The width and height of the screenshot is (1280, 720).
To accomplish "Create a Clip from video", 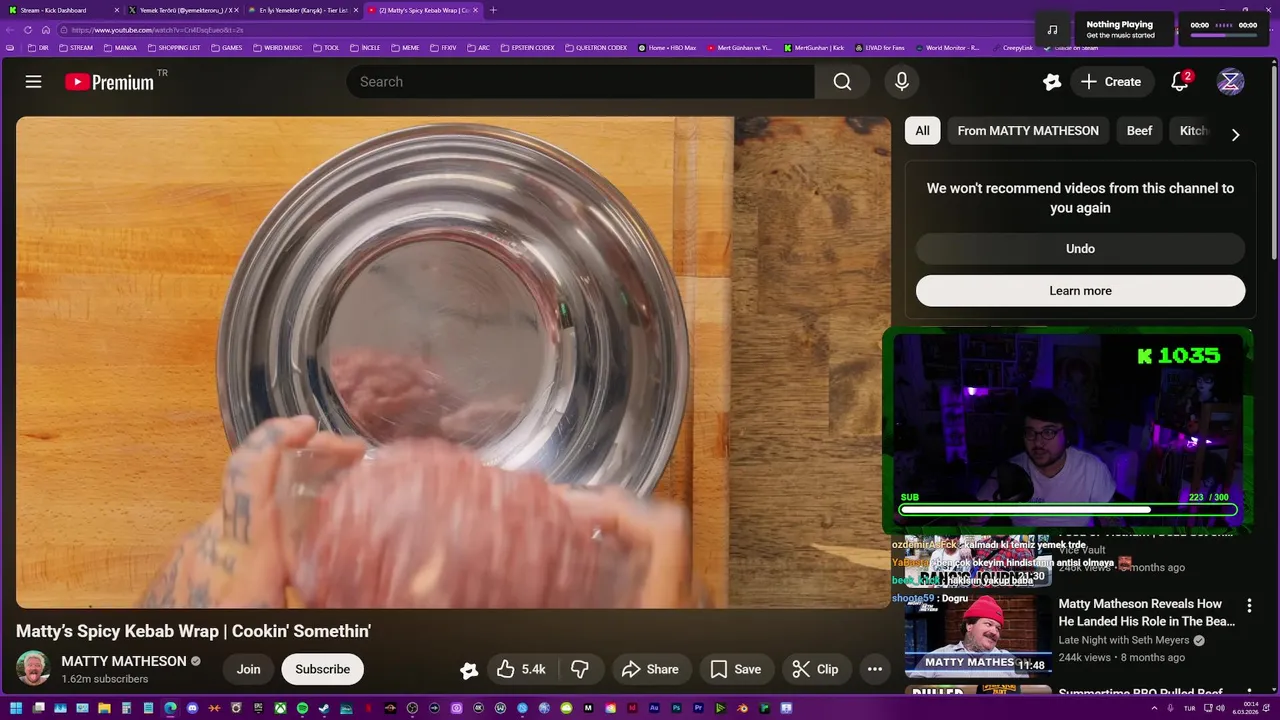I will click(x=815, y=669).
